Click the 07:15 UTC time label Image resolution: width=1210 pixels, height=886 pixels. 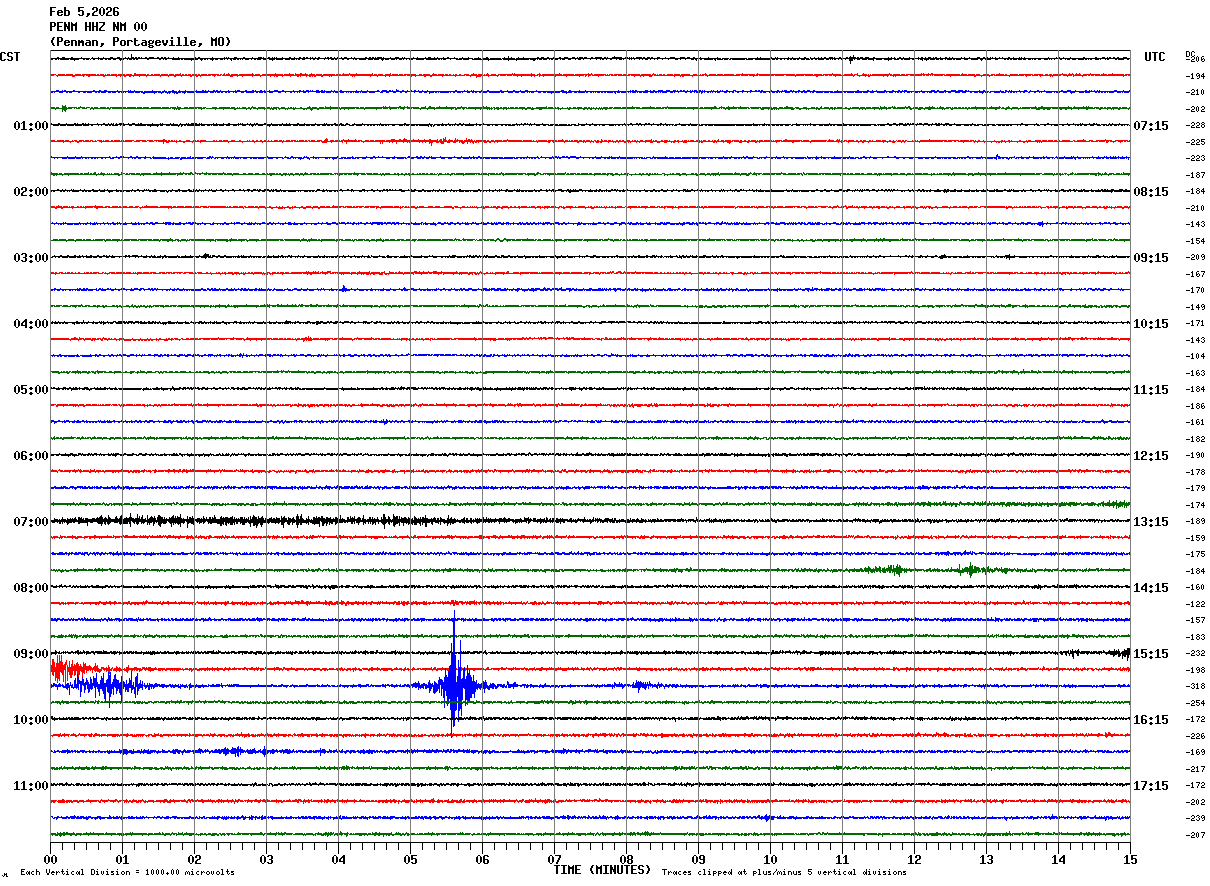[x=1149, y=126]
